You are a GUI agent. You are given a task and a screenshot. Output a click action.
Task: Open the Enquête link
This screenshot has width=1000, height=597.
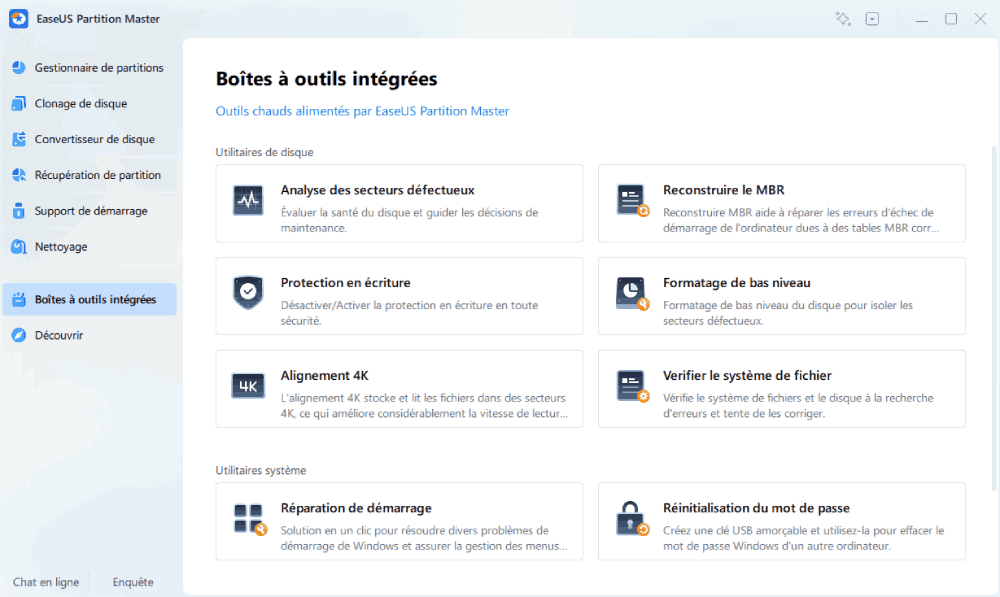tap(133, 582)
